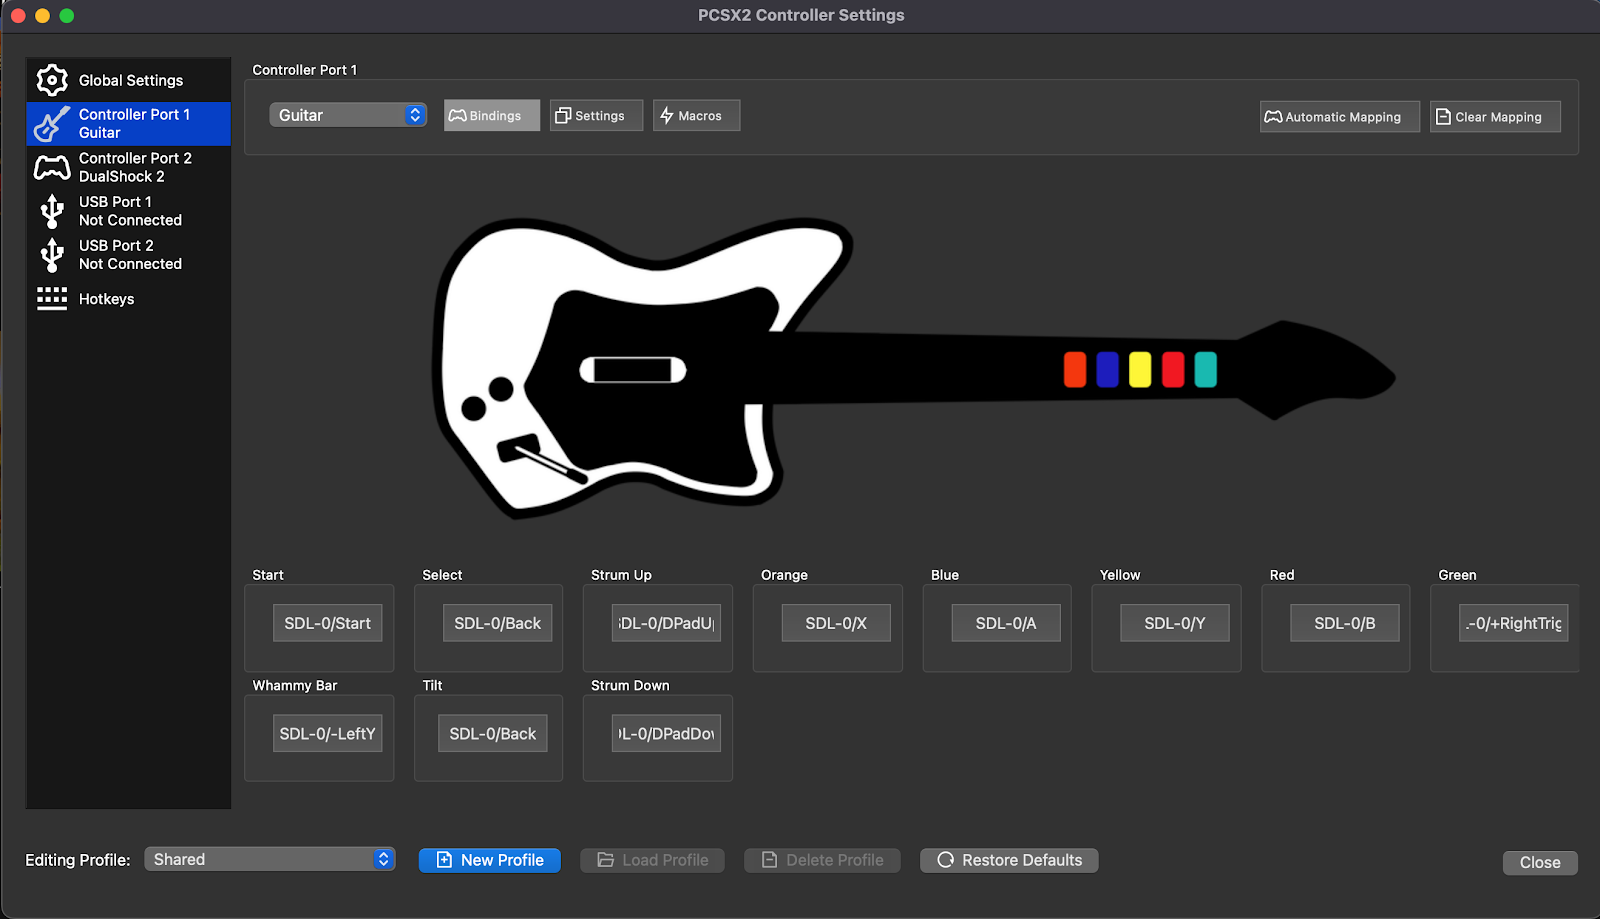Click the controller icon in Automatic Mapping
This screenshot has height=919, width=1600.
1273,117
